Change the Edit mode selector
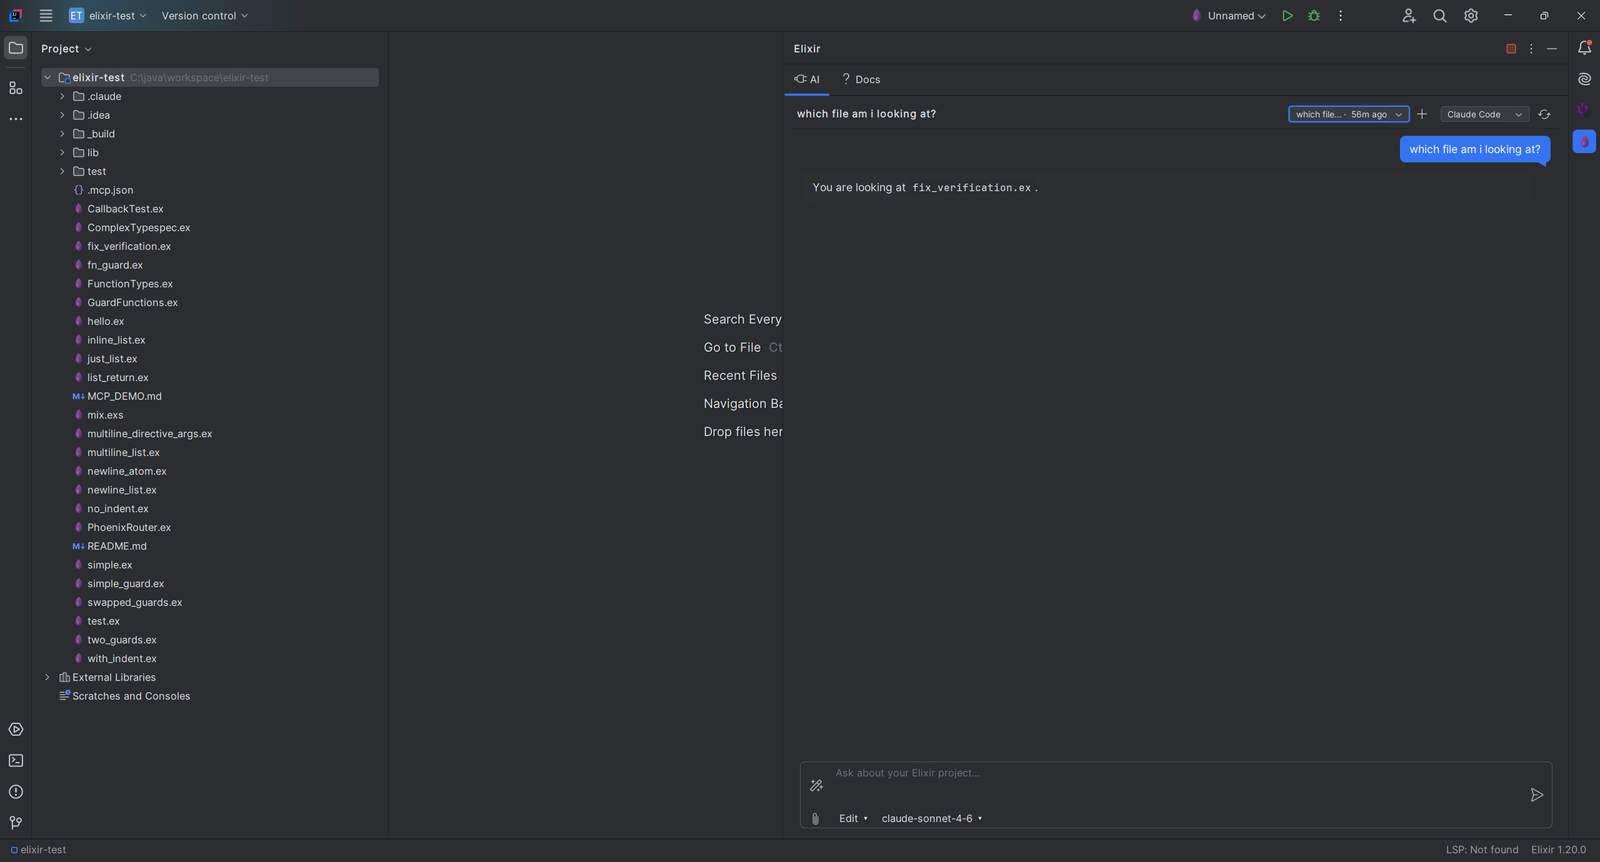 (x=853, y=819)
